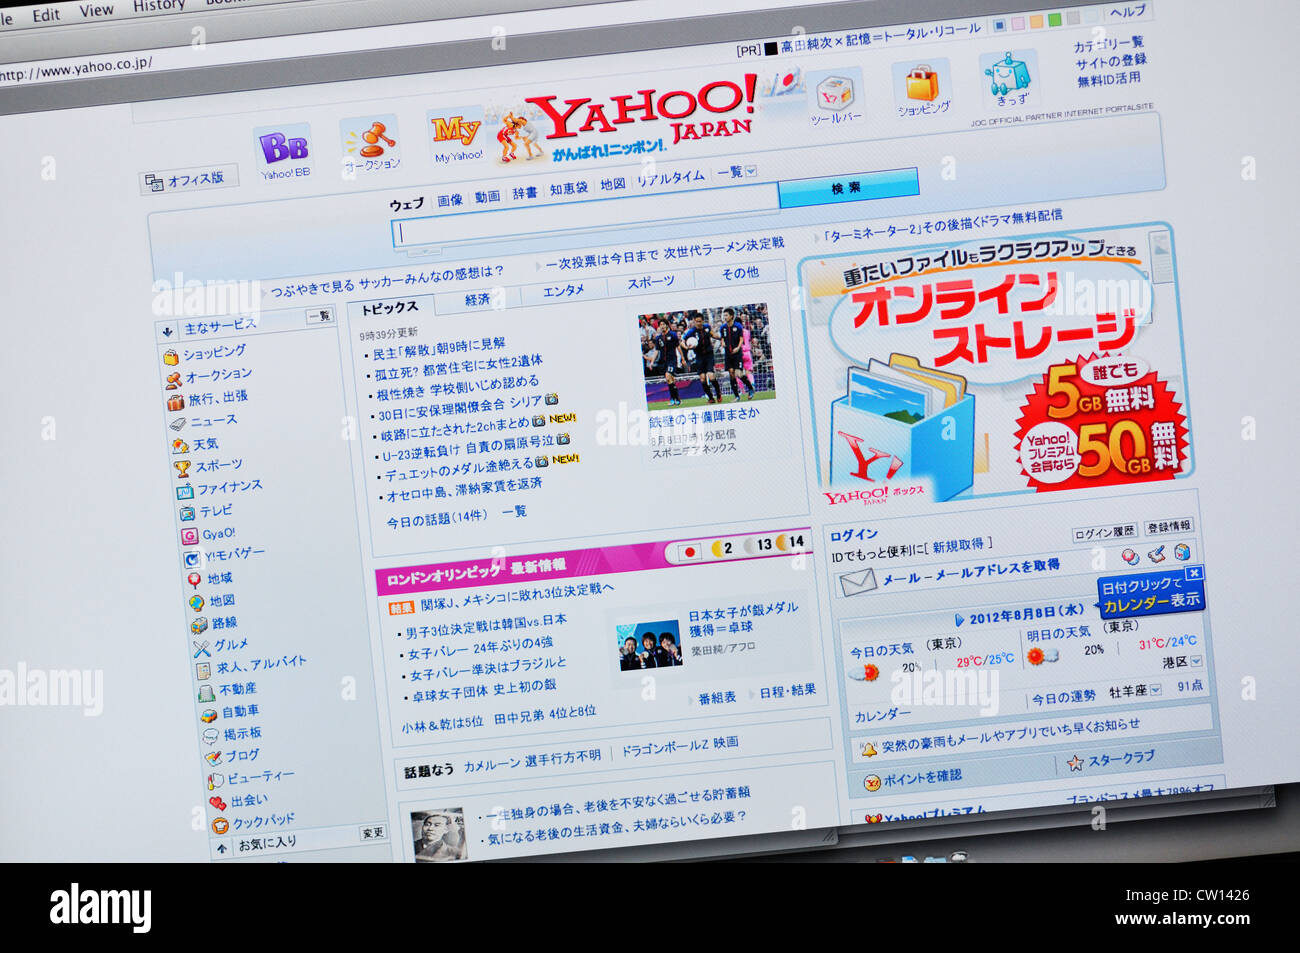This screenshot has height=953, width=1300.
Task: Click the browser address bar URL
Action: tap(75, 69)
